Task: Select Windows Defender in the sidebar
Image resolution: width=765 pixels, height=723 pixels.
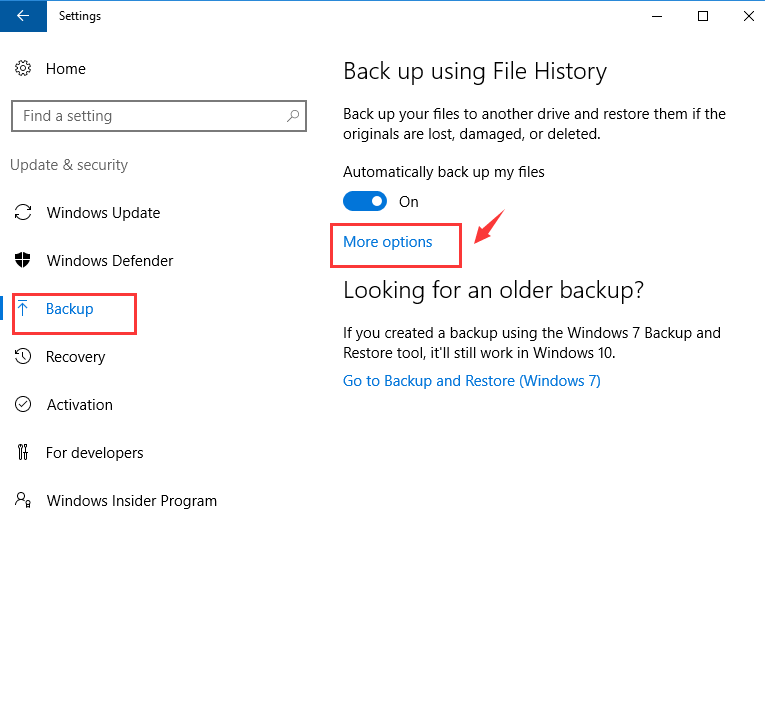Action: tap(110, 261)
